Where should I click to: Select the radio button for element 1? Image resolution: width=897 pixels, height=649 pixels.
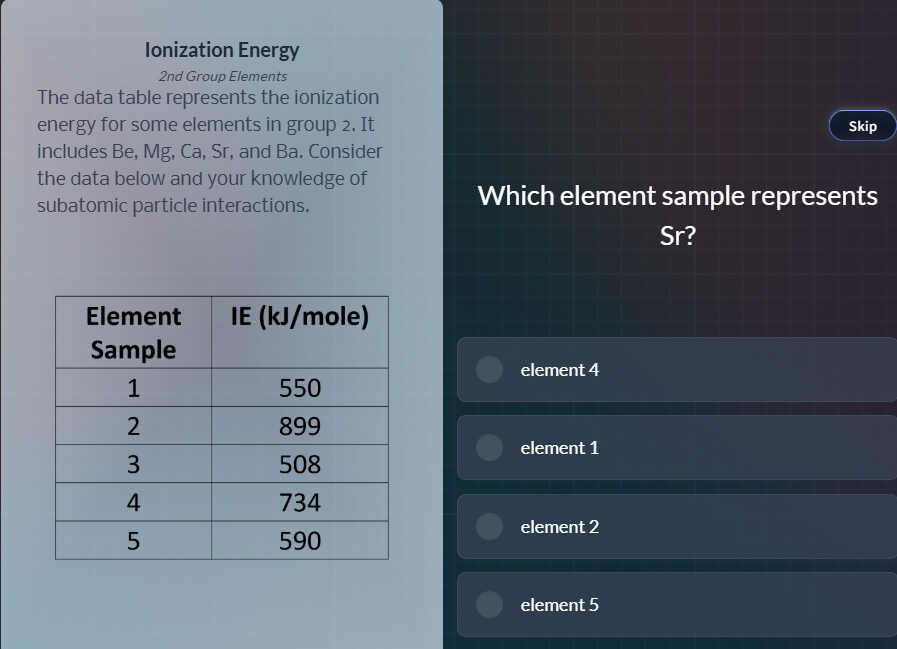[x=489, y=447]
